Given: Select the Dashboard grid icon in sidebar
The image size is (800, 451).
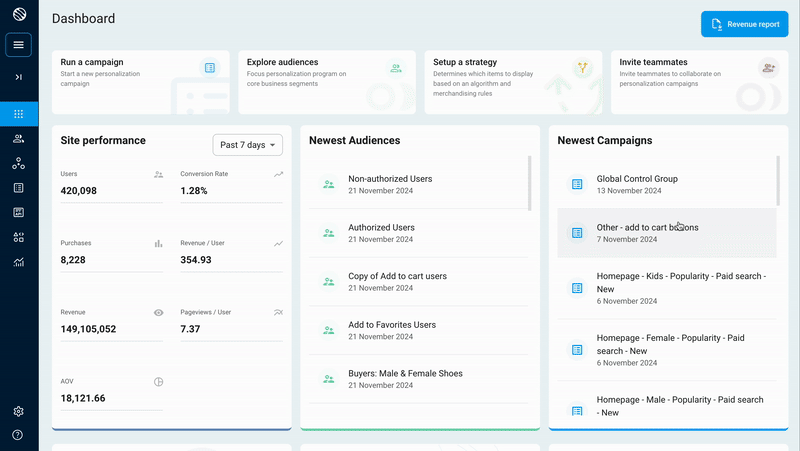Looking at the screenshot, I should [19, 114].
